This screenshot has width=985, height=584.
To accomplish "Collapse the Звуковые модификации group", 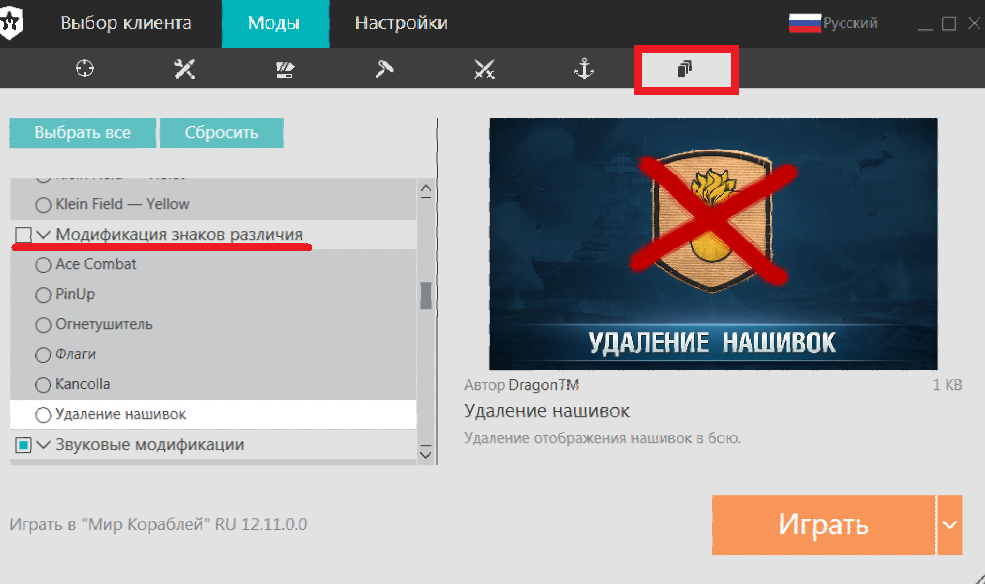I will click(x=43, y=445).
